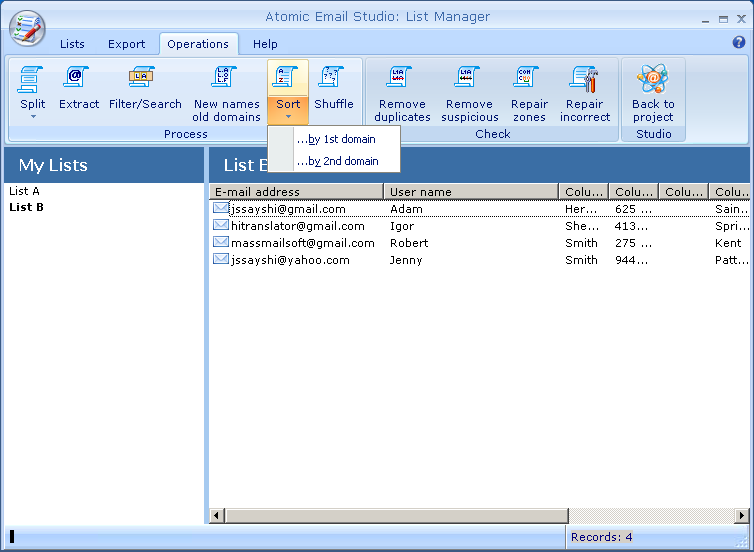Click user name Jenny cell

click(406, 260)
